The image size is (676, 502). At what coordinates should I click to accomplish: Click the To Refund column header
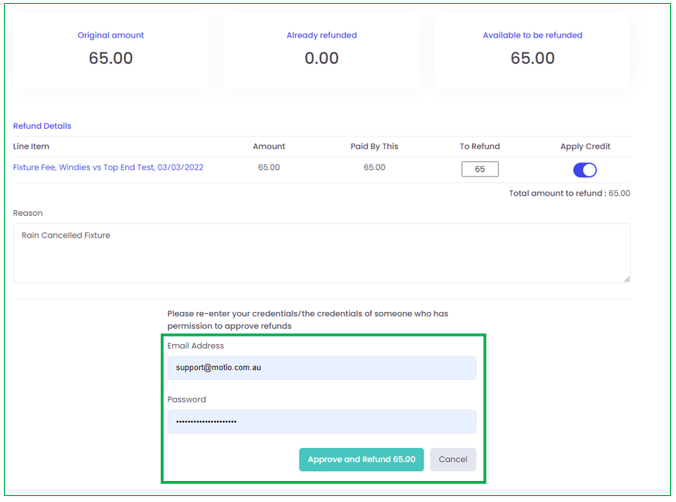480,146
